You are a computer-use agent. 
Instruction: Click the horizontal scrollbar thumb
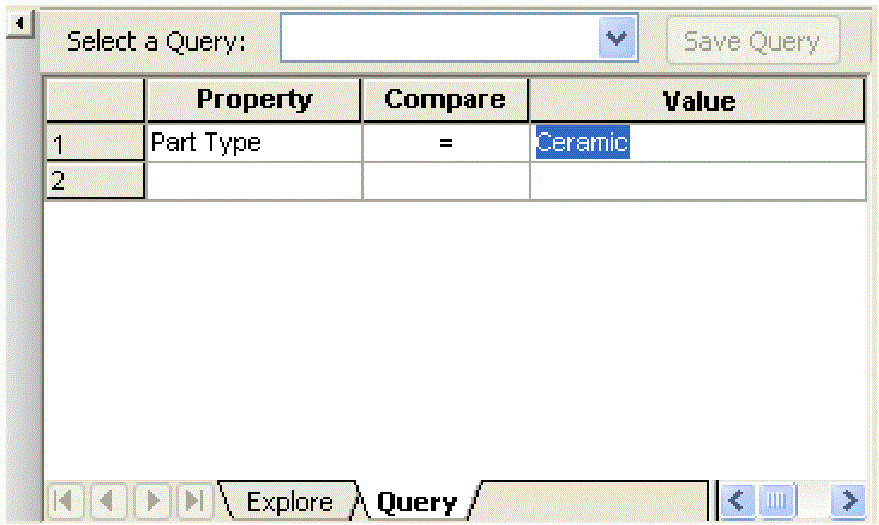pos(776,500)
